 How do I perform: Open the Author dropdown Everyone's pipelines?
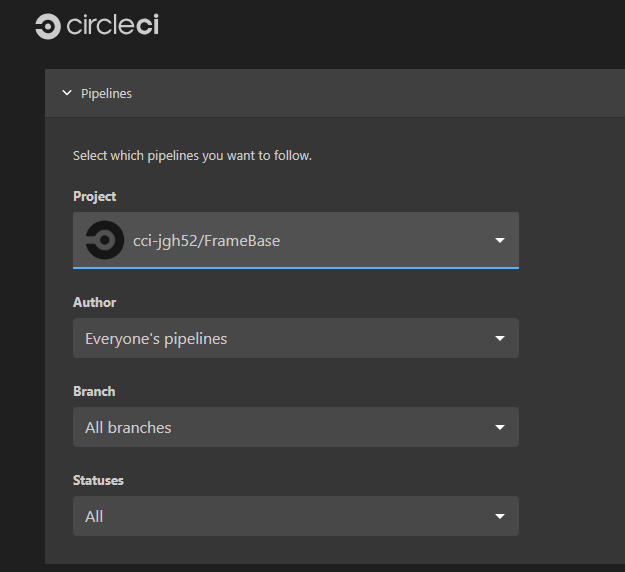pos(296,338)
